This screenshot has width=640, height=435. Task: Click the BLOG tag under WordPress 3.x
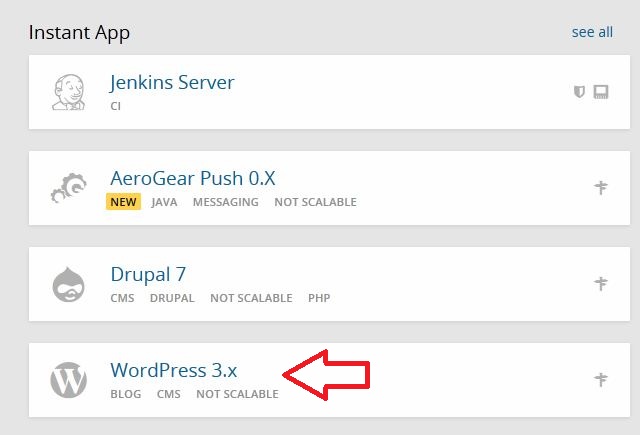126,394
